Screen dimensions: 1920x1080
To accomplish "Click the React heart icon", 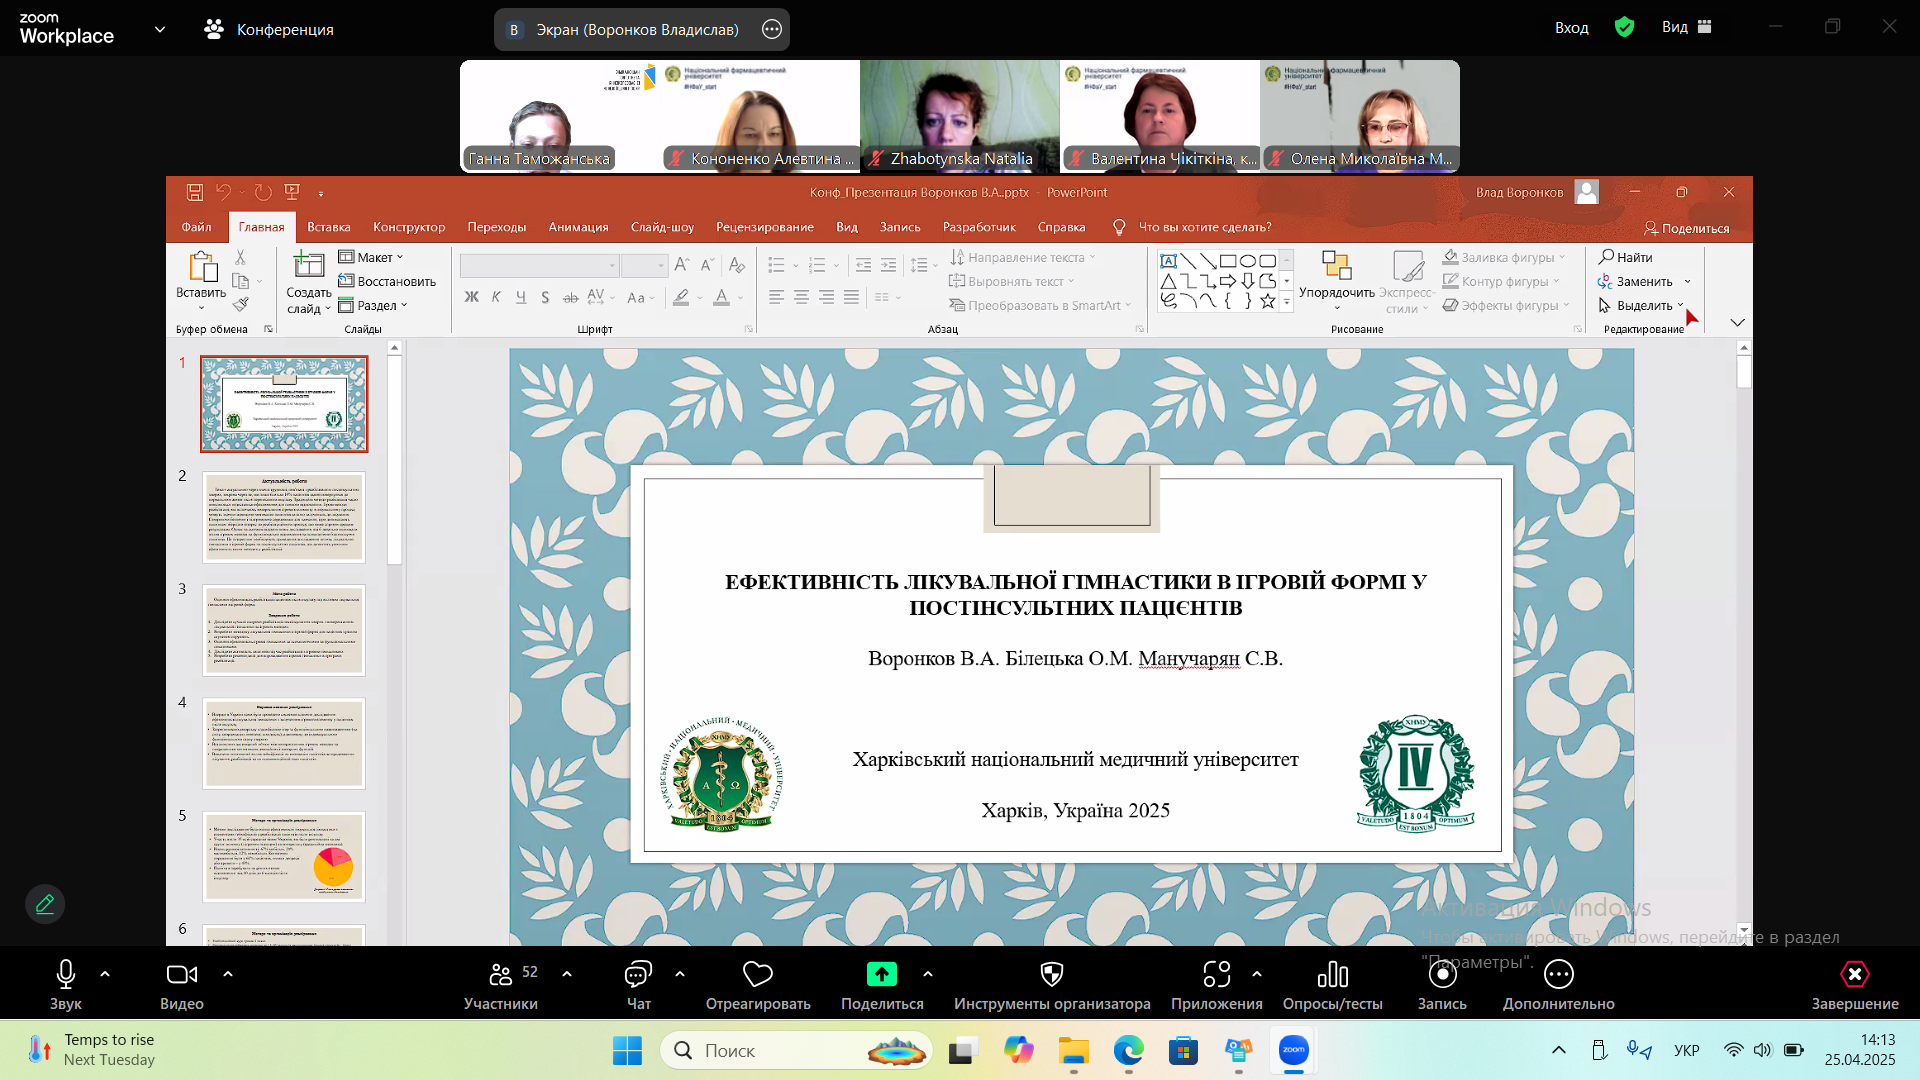I will click(758, 974).
